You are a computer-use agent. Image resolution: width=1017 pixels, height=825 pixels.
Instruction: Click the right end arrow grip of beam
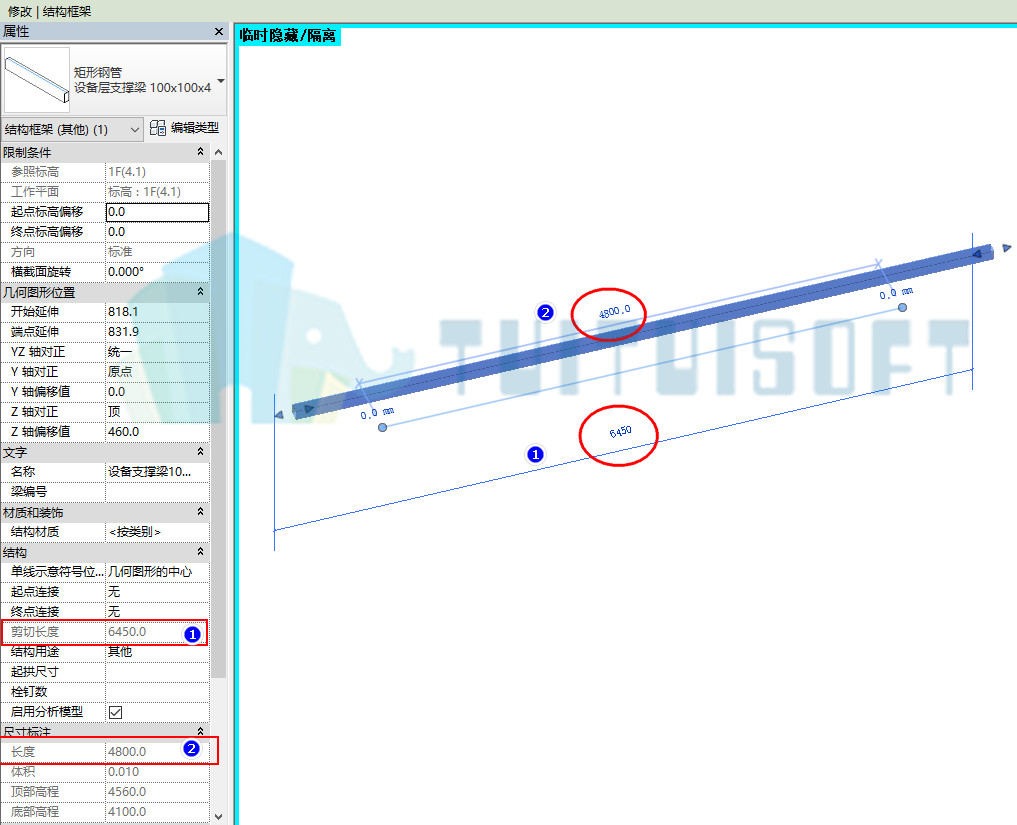pos(1007,248)
